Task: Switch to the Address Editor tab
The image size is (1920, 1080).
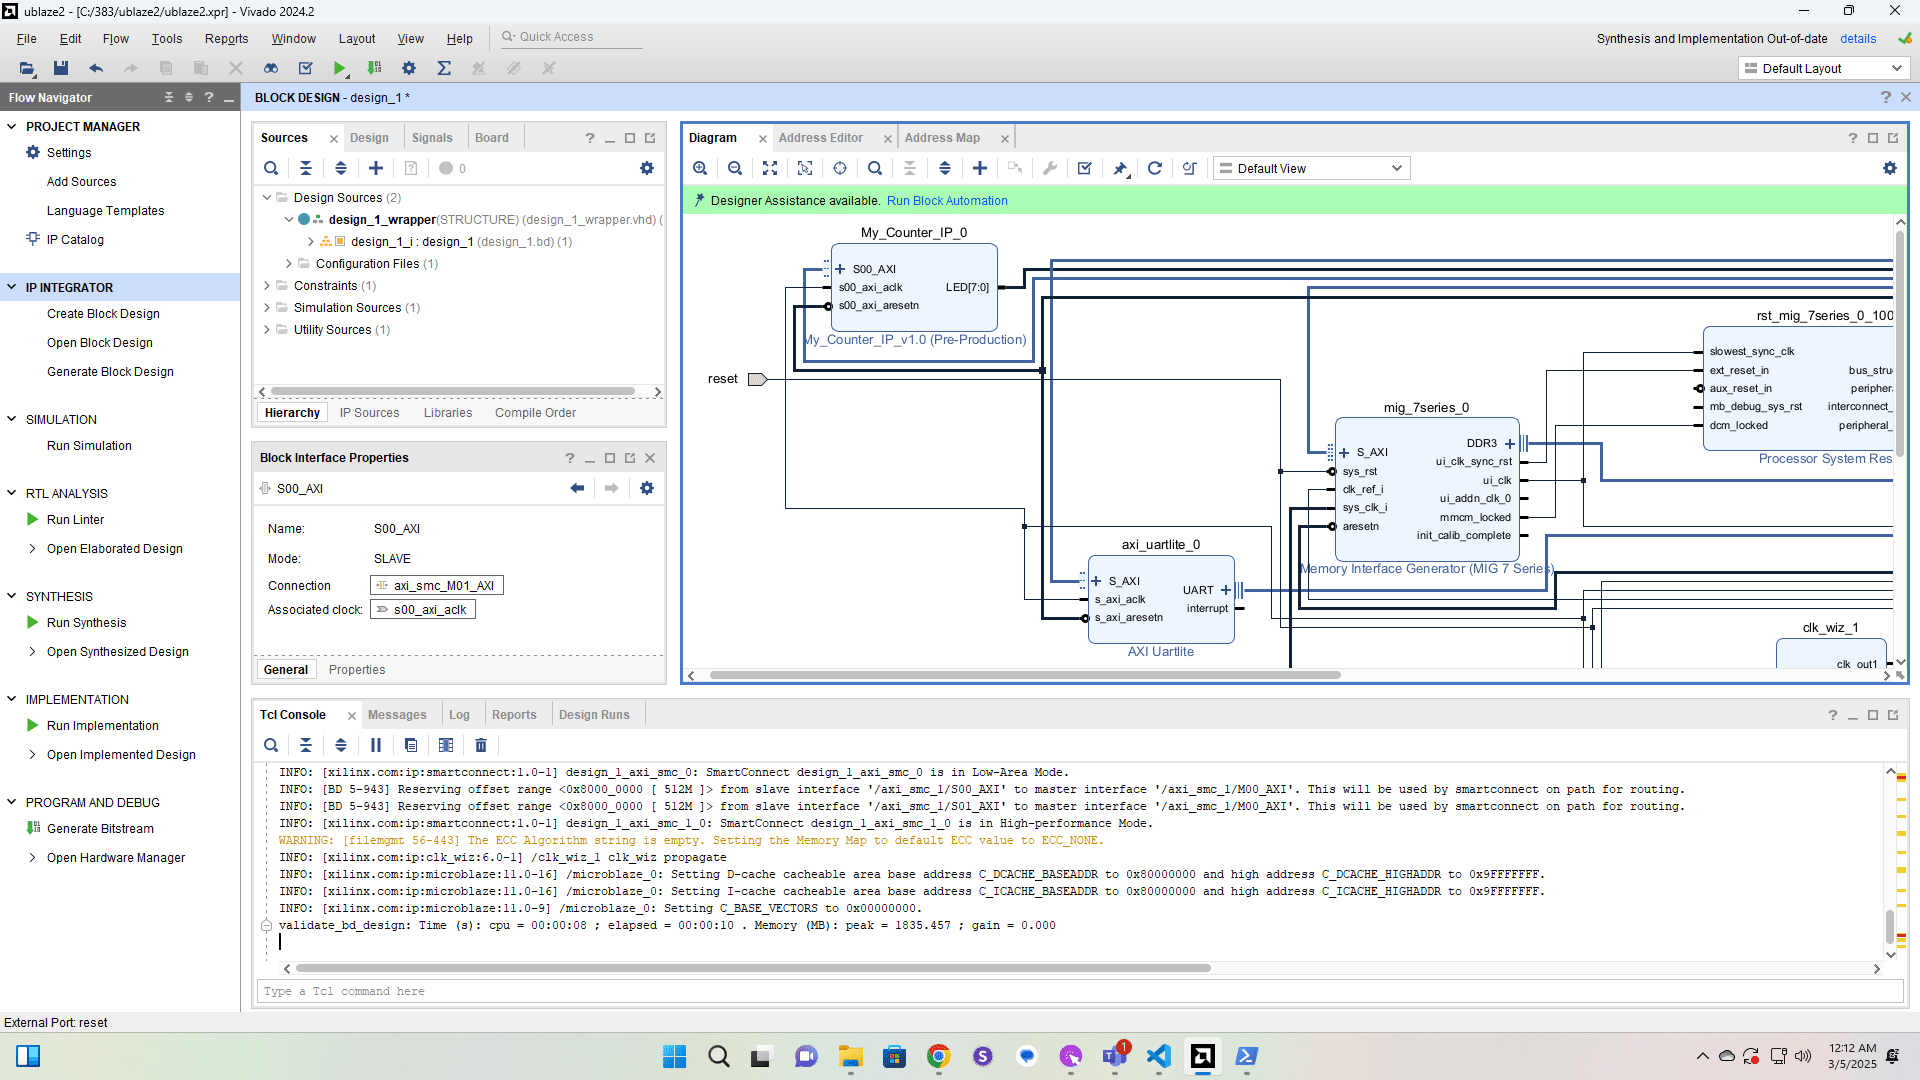Action: (820, 138)
